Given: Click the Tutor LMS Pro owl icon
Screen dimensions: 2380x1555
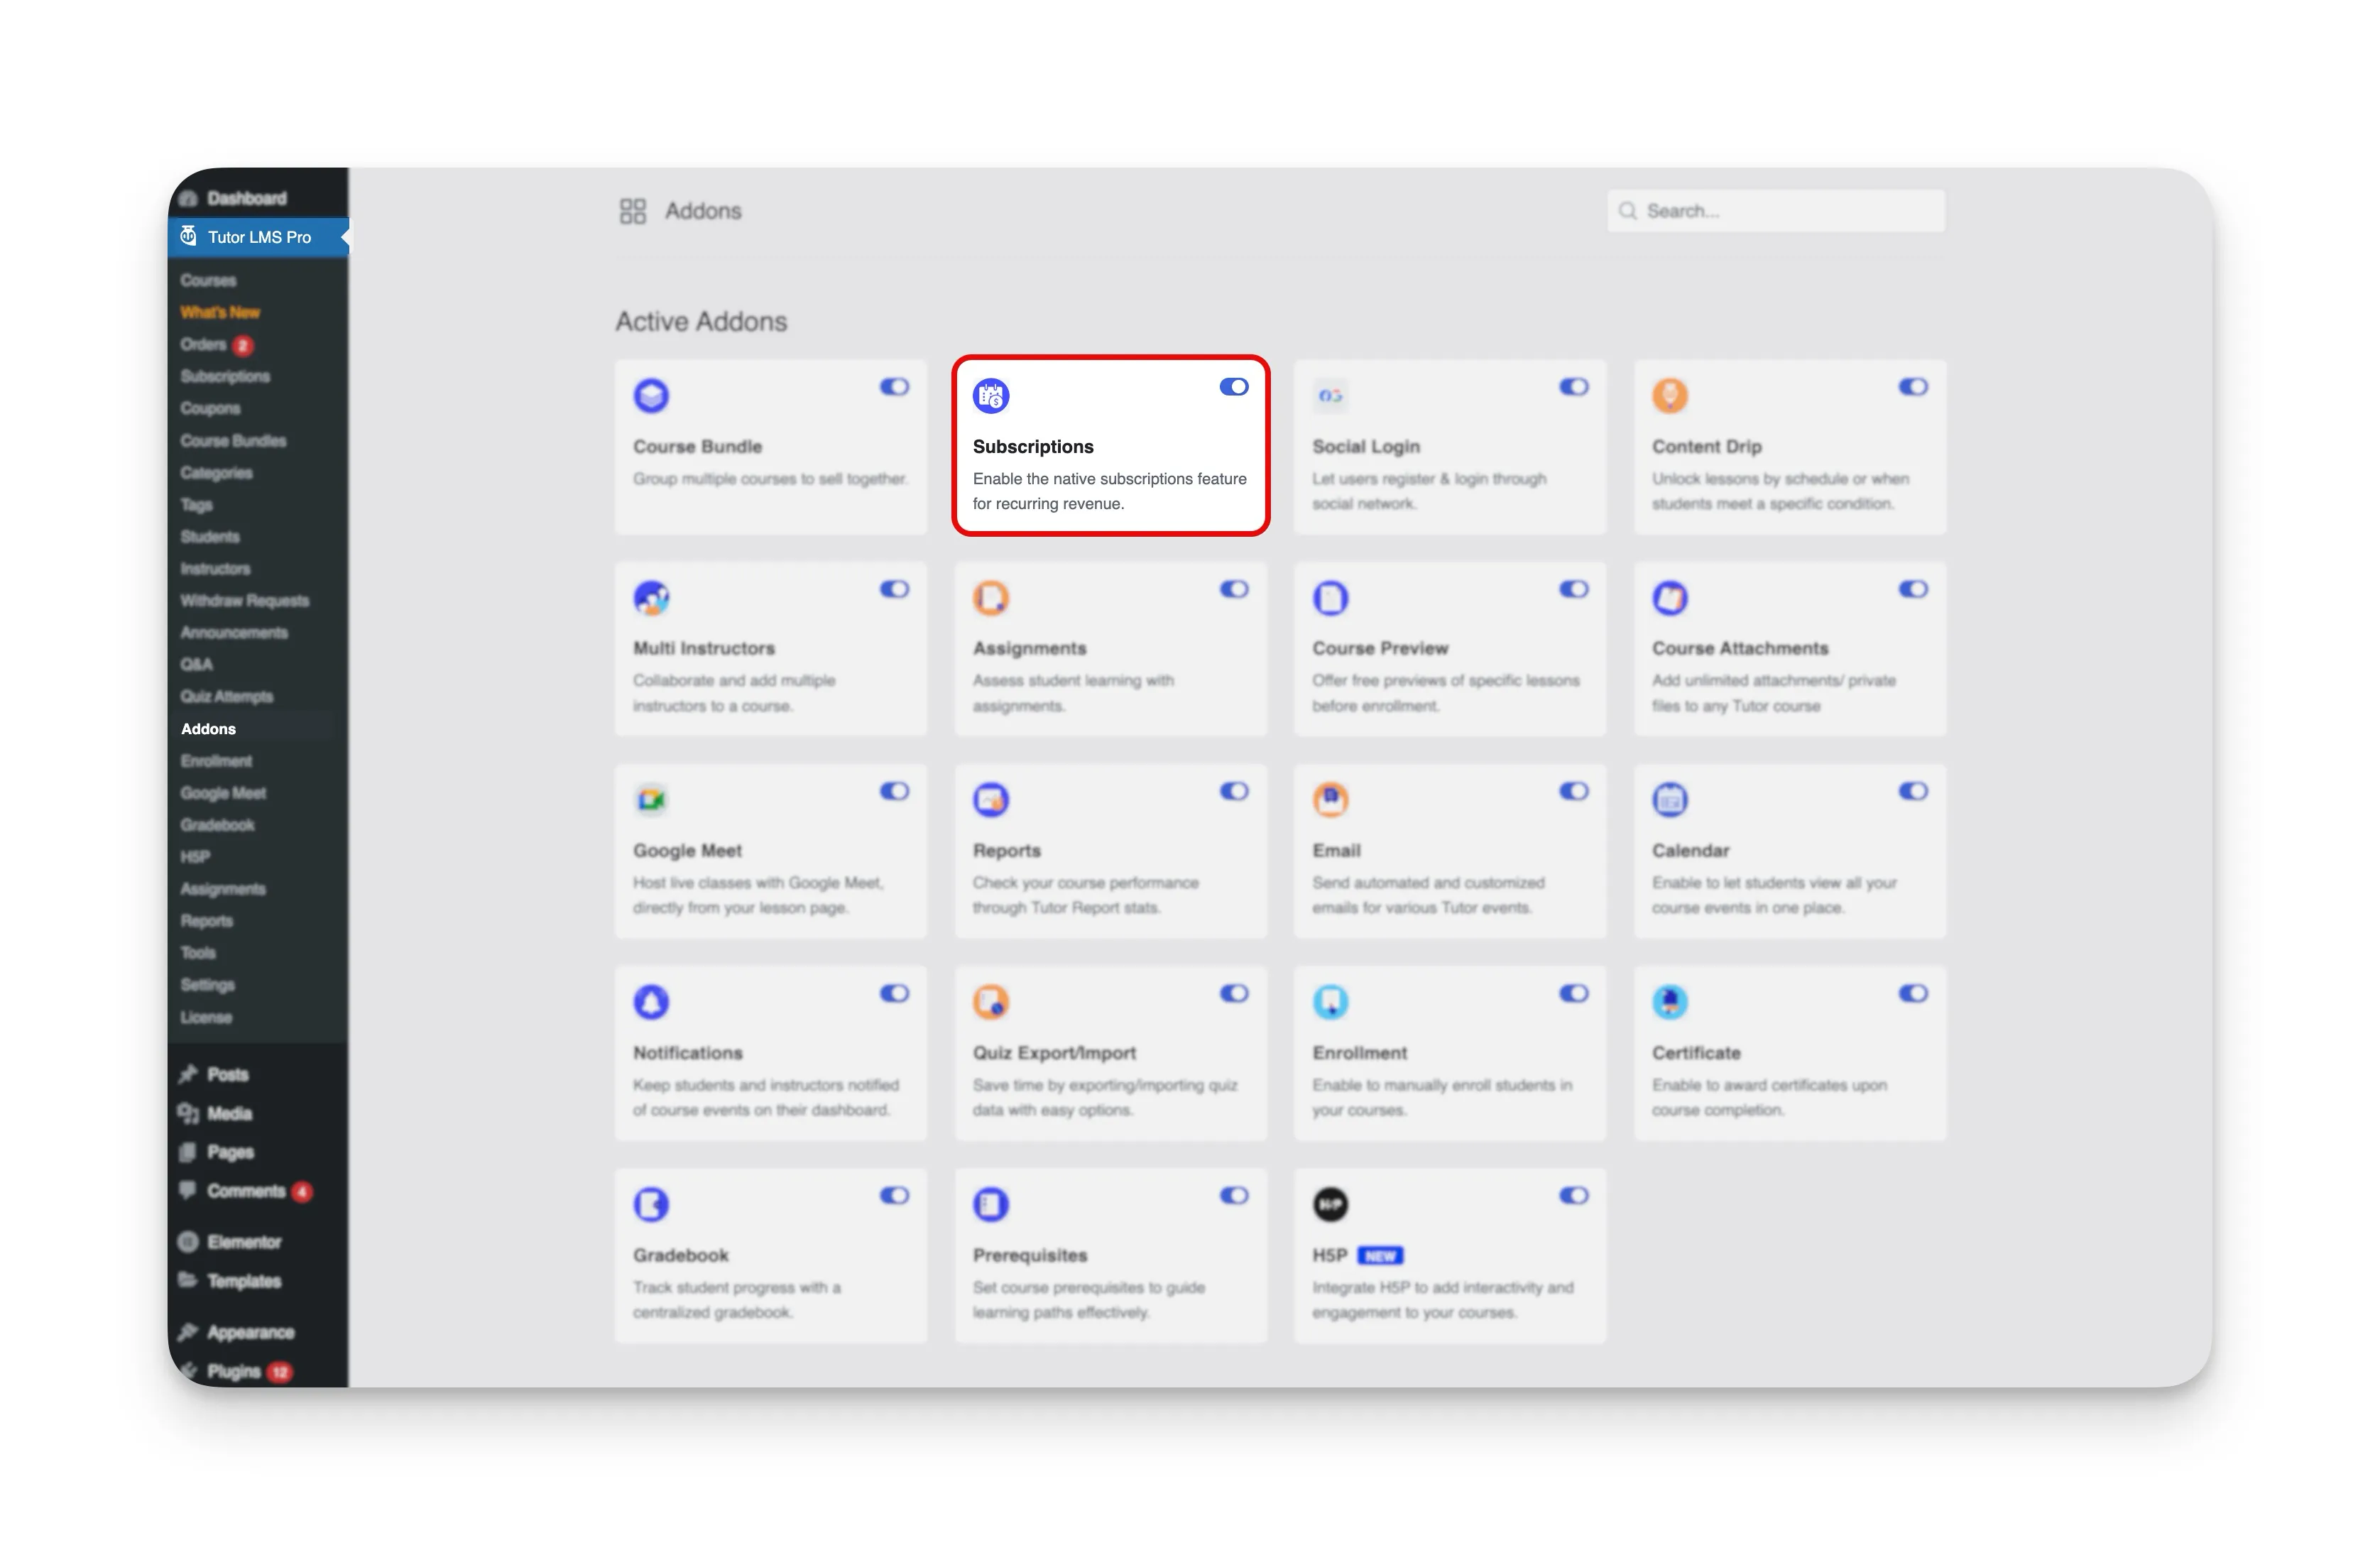Looking at the screenshot, I should coord(188,236).
